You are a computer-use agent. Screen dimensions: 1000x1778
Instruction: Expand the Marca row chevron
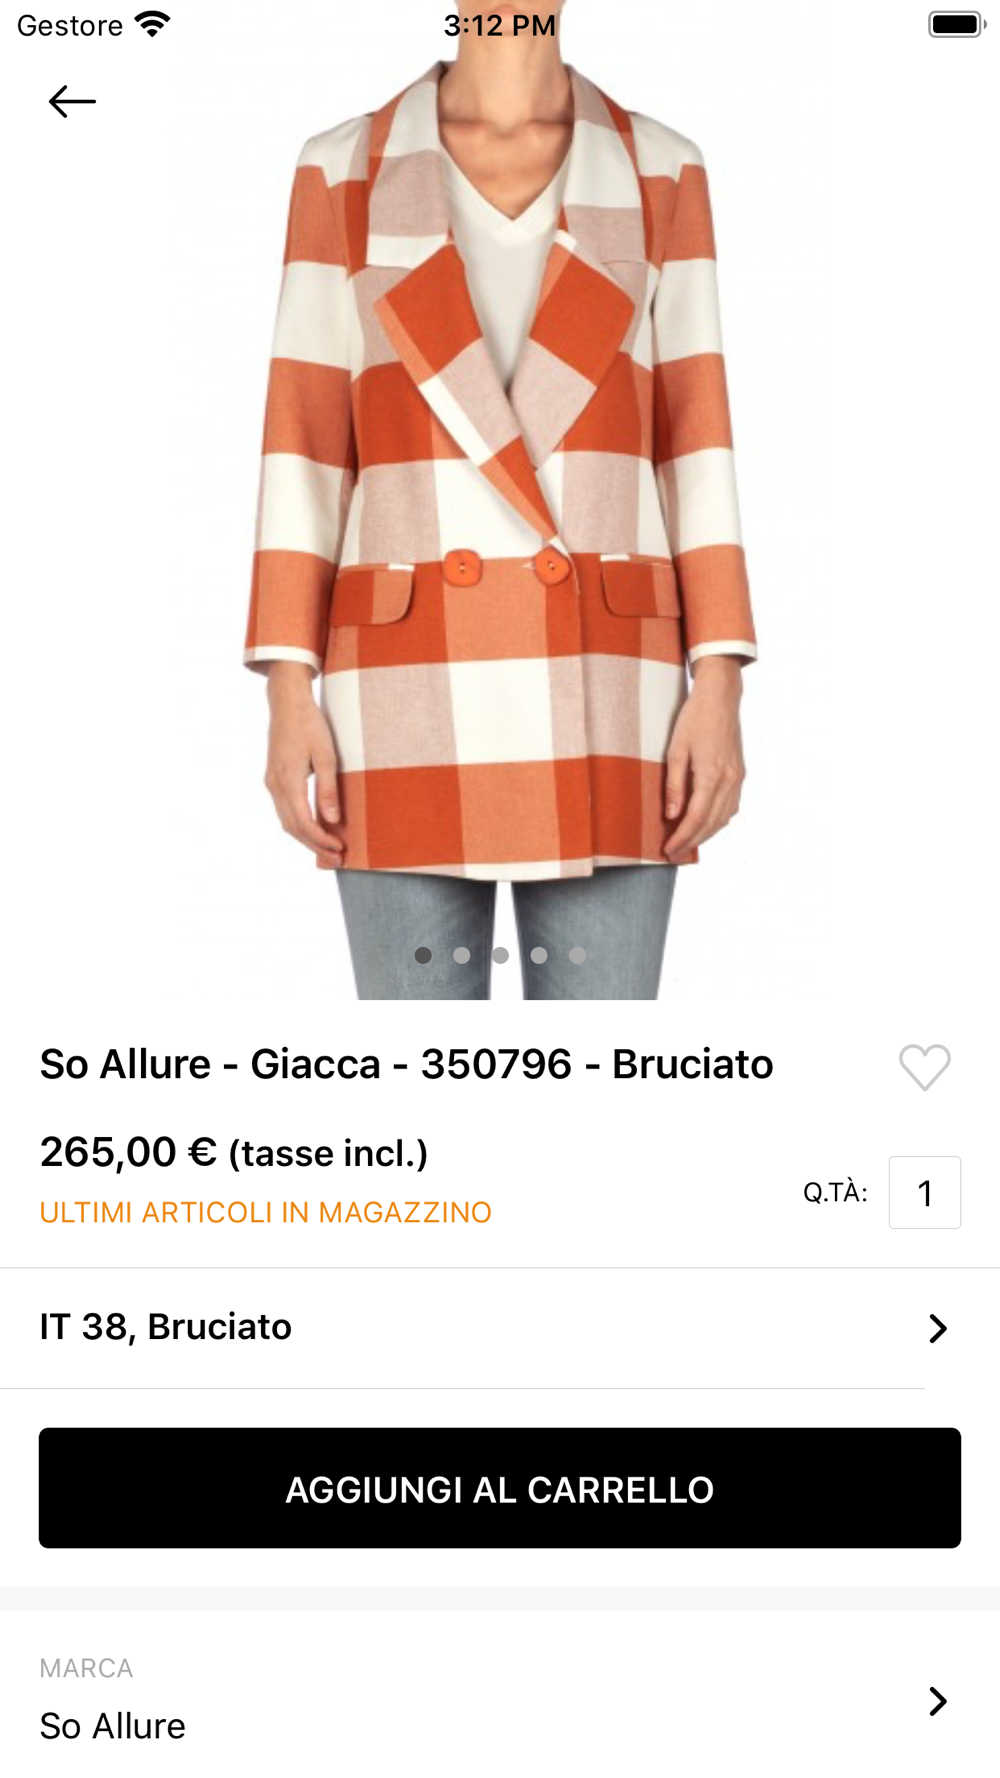(937, 1700)
